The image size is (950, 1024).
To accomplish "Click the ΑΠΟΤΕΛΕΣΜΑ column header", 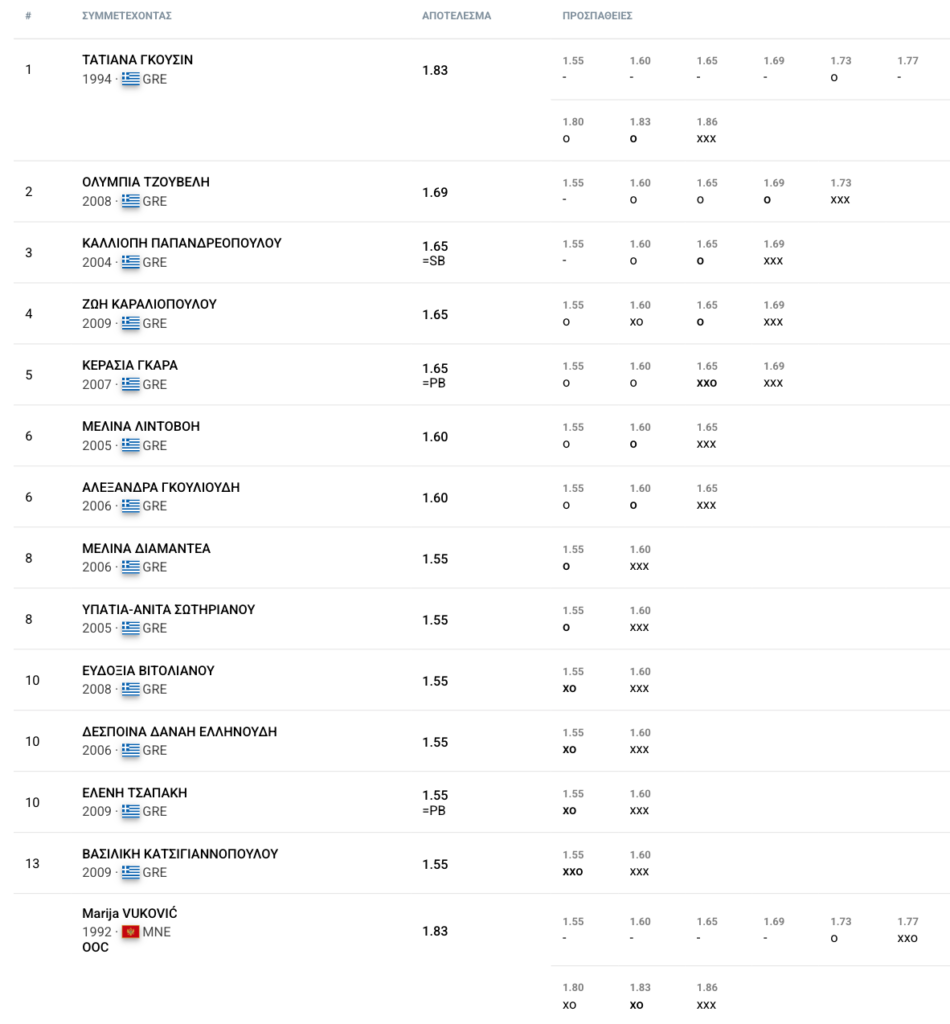I will [x=456, y=17].
